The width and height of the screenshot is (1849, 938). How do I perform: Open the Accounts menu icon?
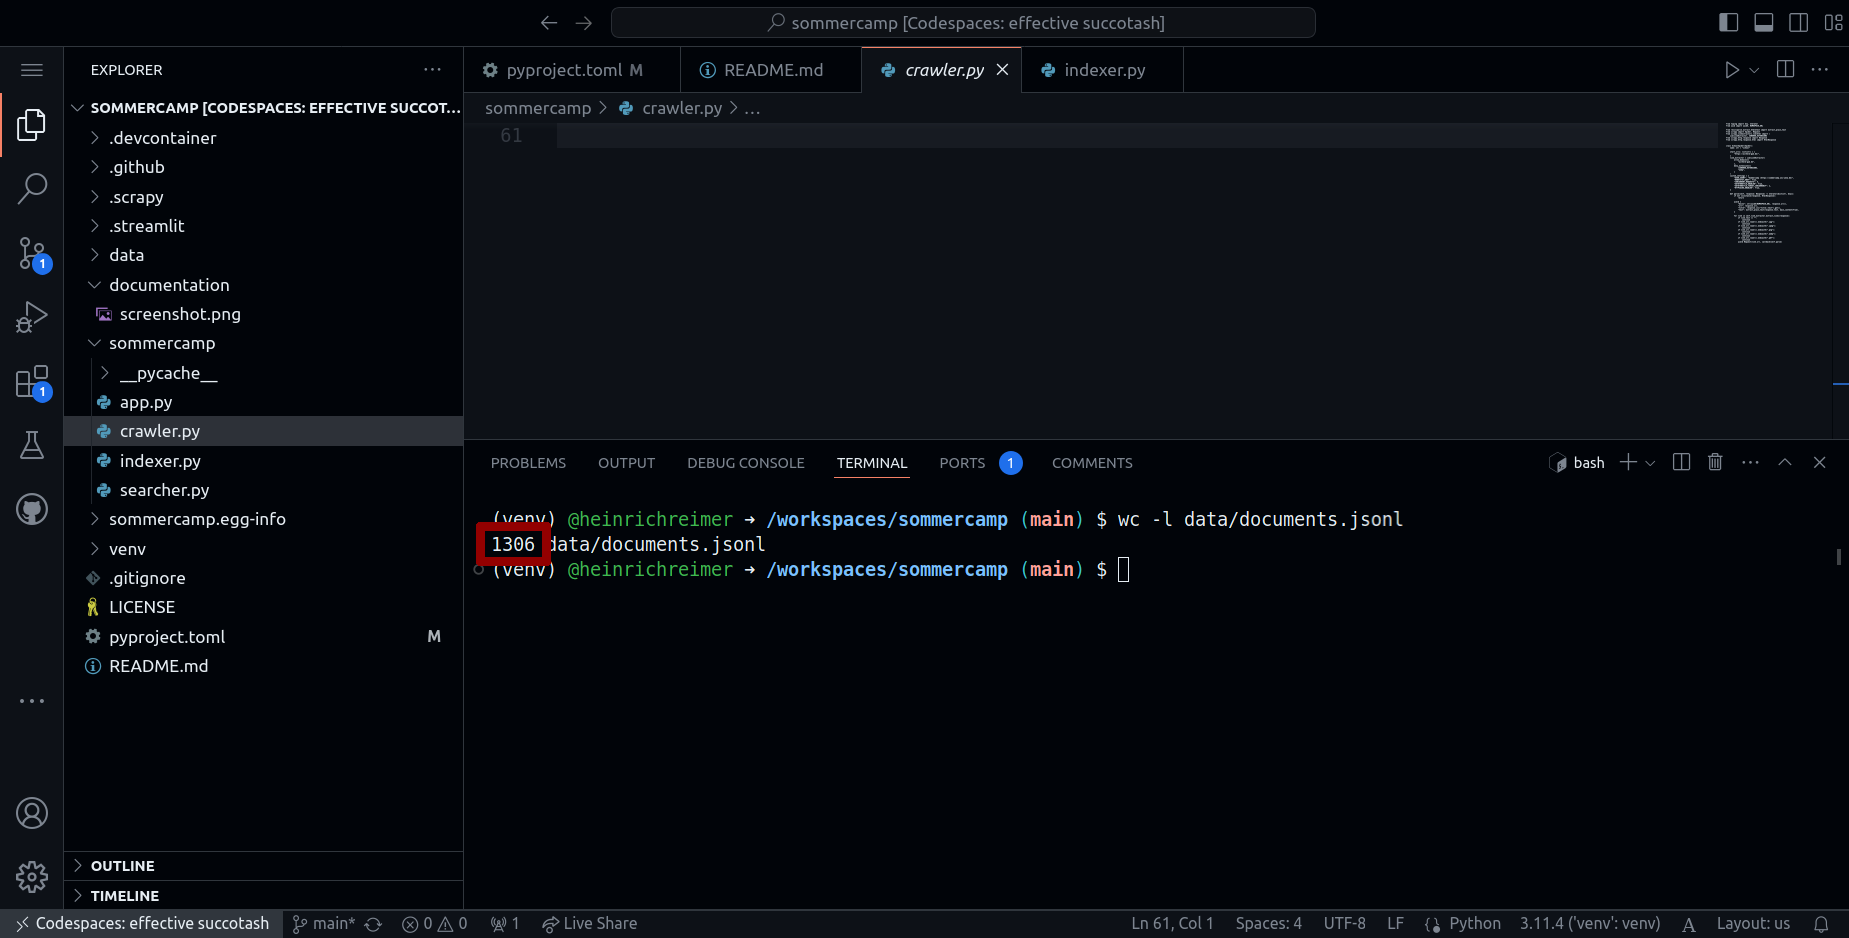[x=32, y=813]
